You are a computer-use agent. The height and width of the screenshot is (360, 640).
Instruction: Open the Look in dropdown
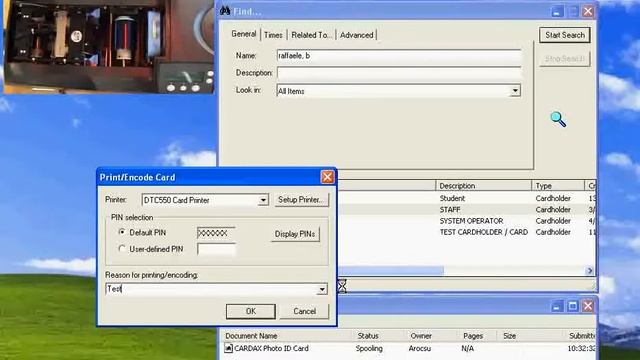(x=515, y=91)
